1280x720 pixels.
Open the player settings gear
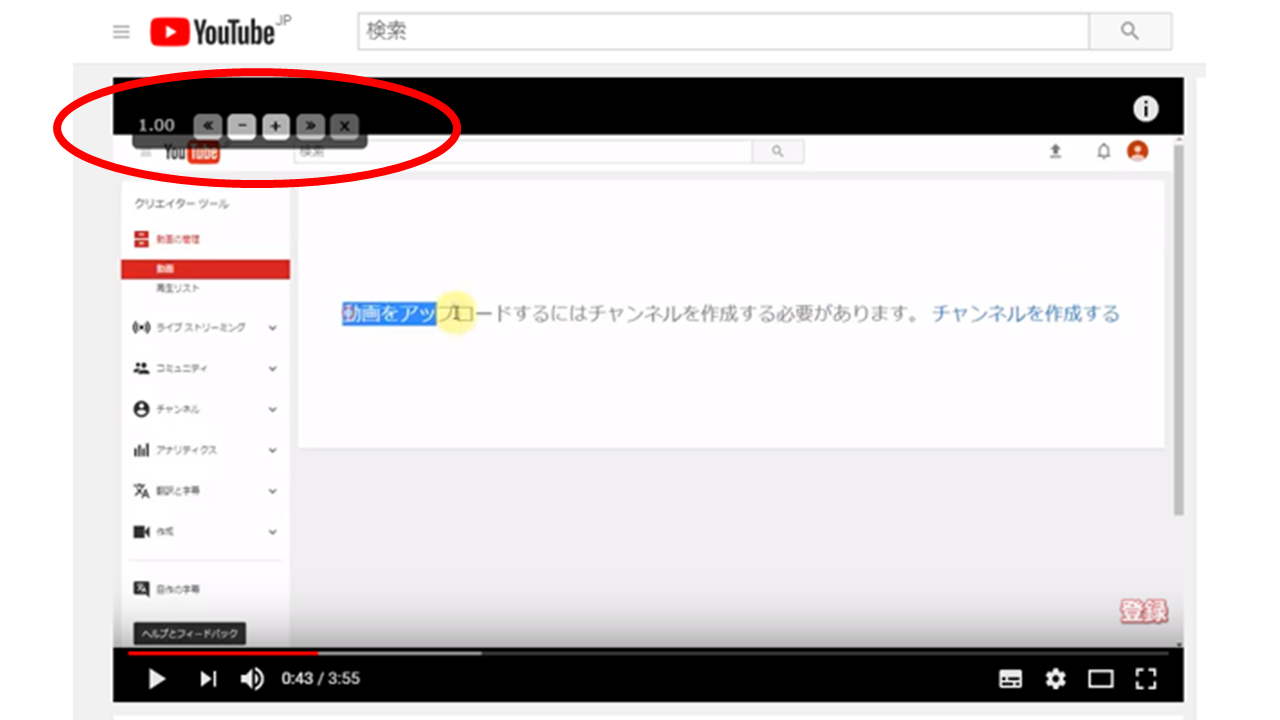point(1056,679)
